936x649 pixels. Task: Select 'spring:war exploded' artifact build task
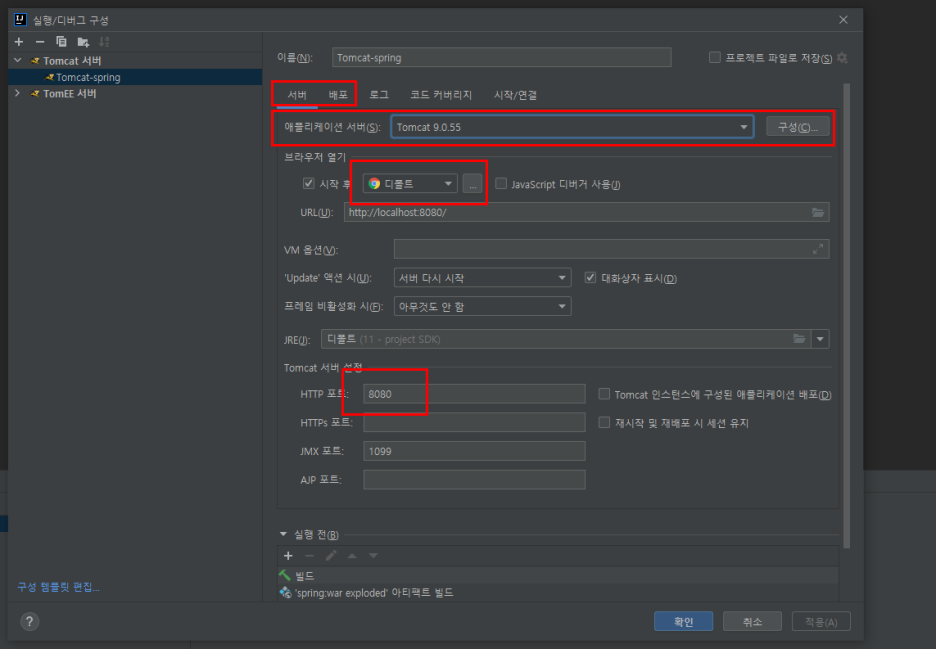pyautogui.click(x=558, y=593)
